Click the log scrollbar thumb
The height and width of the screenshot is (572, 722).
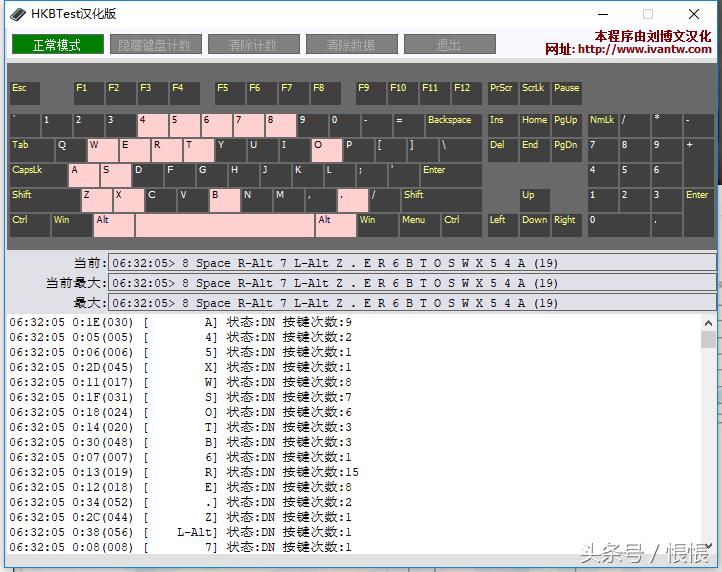[x=708, y=340]
